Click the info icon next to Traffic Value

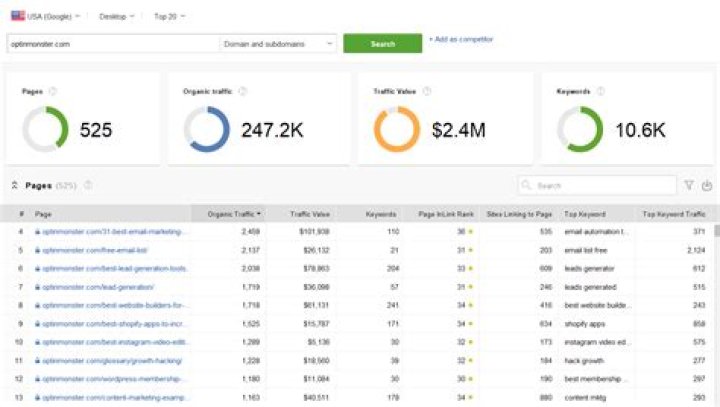(427, 91)
